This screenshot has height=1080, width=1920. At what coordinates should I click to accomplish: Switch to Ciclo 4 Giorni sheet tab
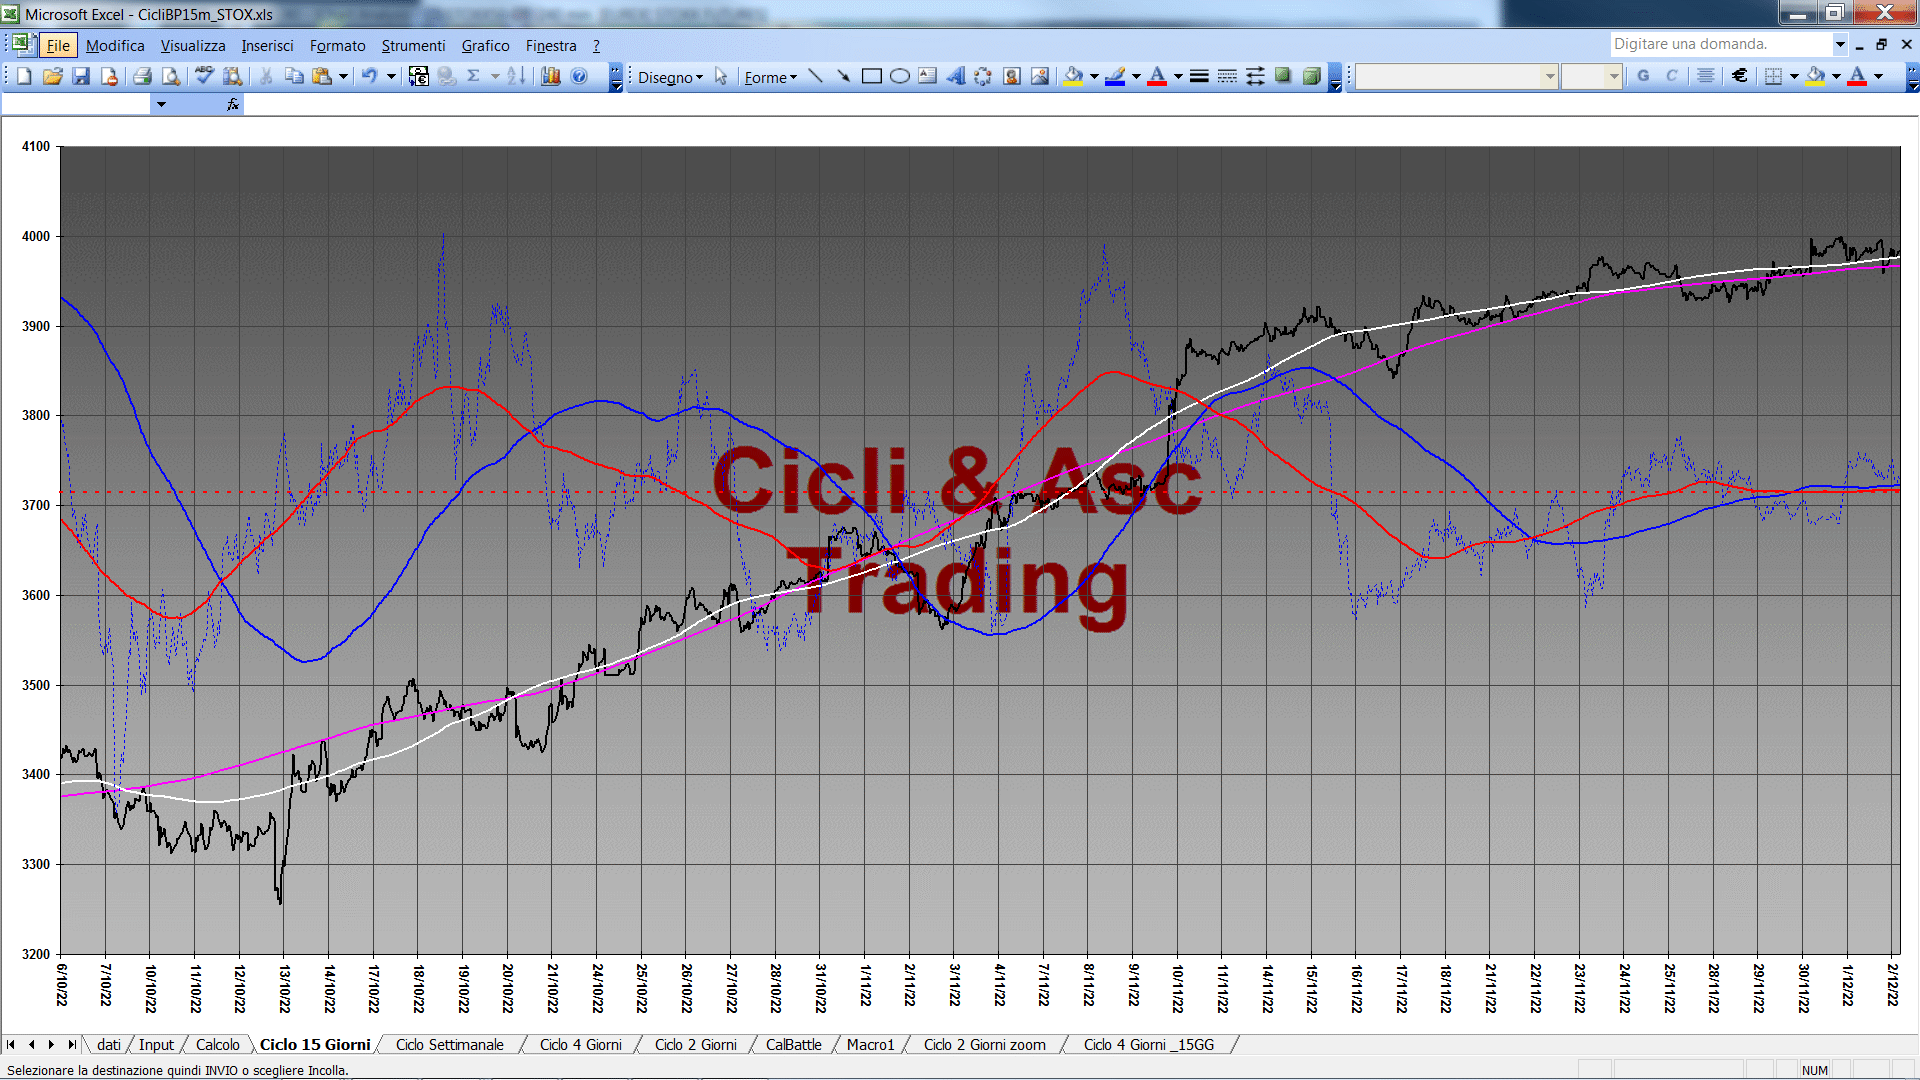coord(580,1044)
